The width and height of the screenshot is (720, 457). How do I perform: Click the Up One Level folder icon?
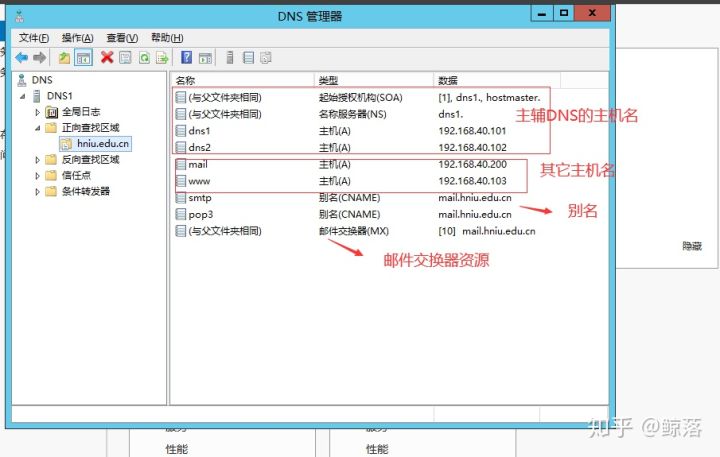tap(64, 57)
